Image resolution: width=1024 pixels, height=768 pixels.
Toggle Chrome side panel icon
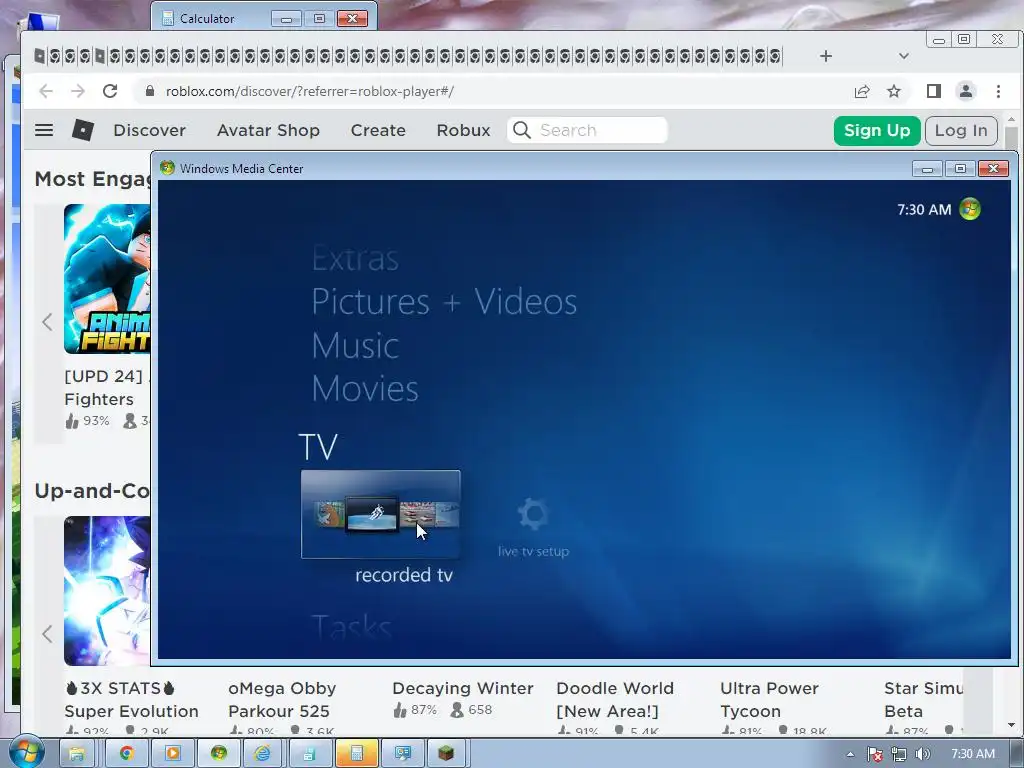pos(933,91)
